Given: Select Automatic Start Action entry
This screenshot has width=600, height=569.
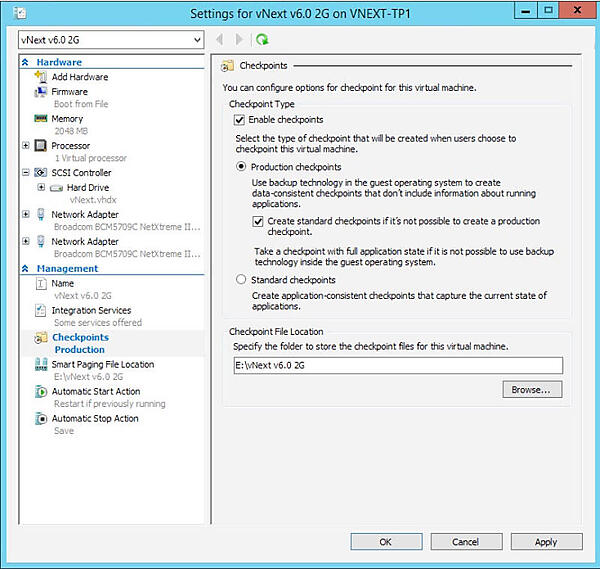Looking at the screenshot, I should [x=96, y=391].
